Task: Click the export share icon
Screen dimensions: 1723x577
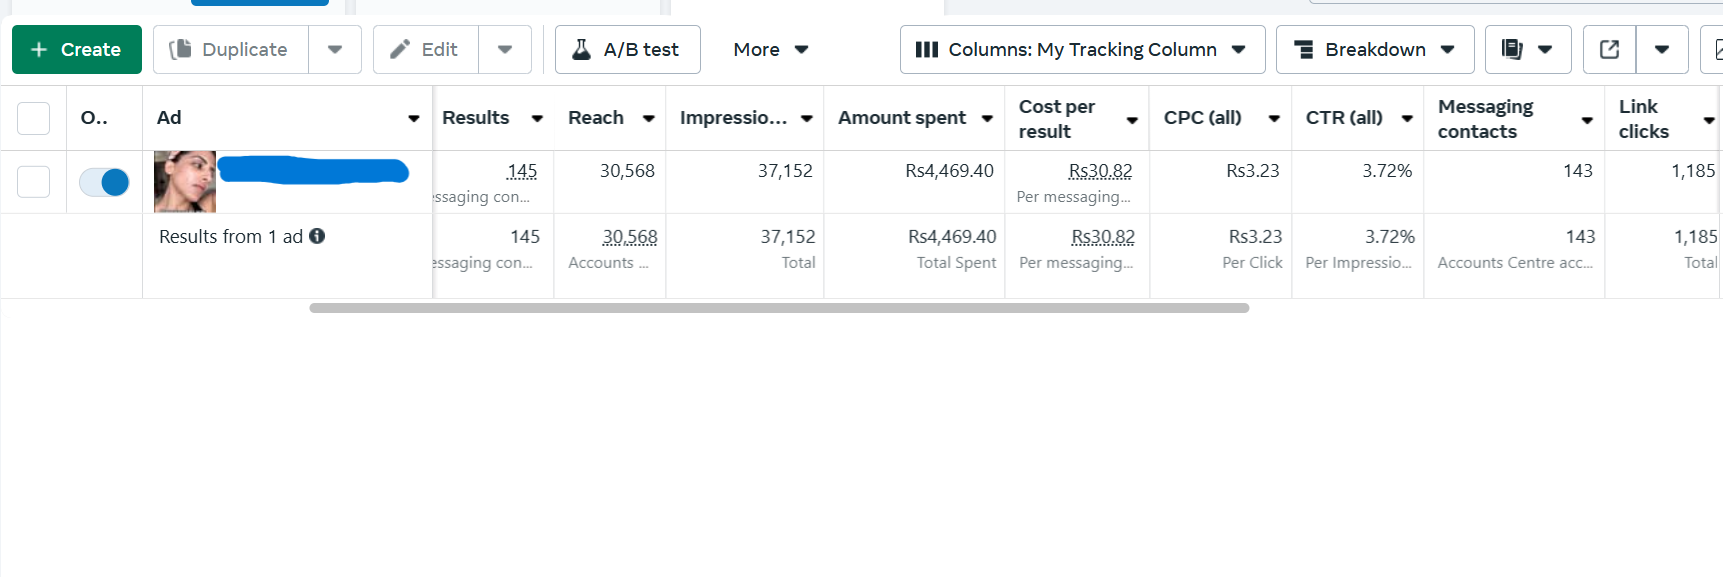Action: click(1609, 50)
